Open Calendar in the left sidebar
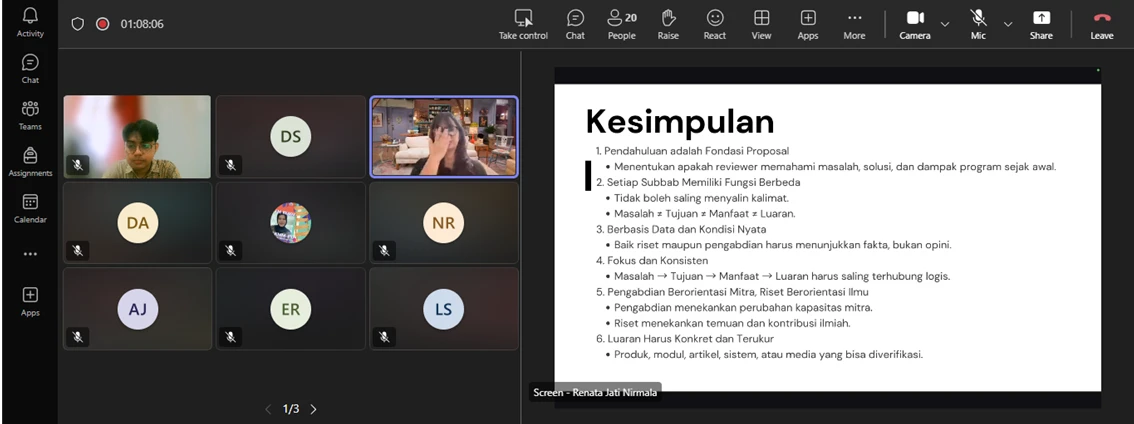Screen dimensions: 1134x424 pyautogui.click(x=30, y=208)
